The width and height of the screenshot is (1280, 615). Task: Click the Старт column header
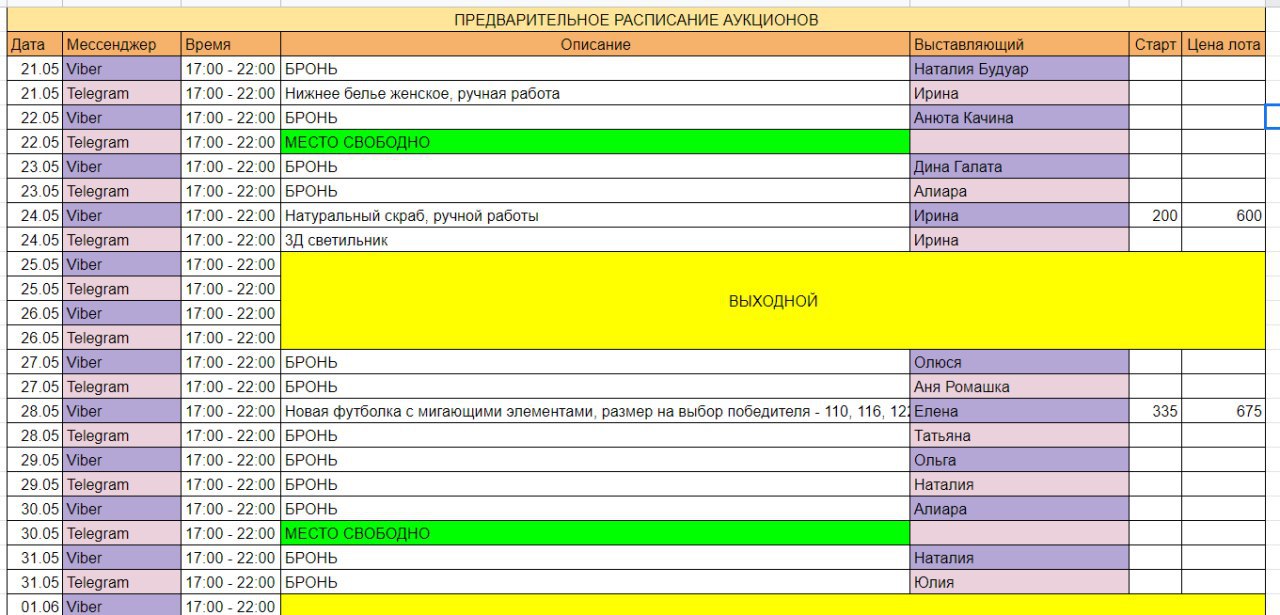1155,45
